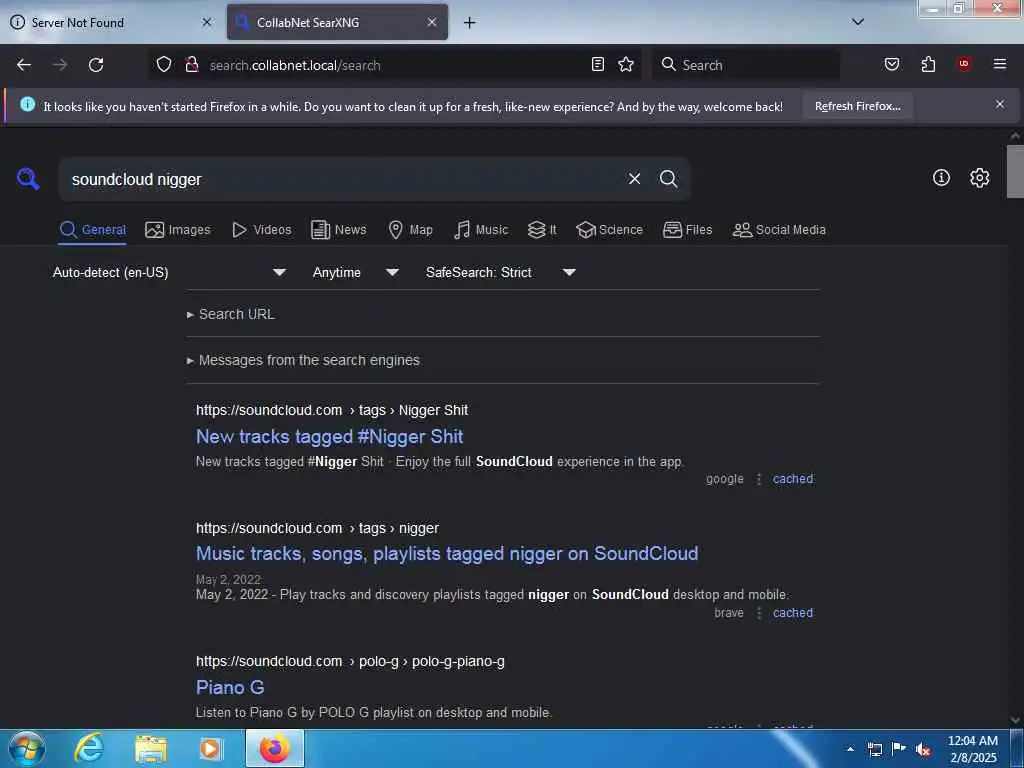Focus the SearXNG search query field
Screen dimensions: 1024x768
(x=344, y=179)
